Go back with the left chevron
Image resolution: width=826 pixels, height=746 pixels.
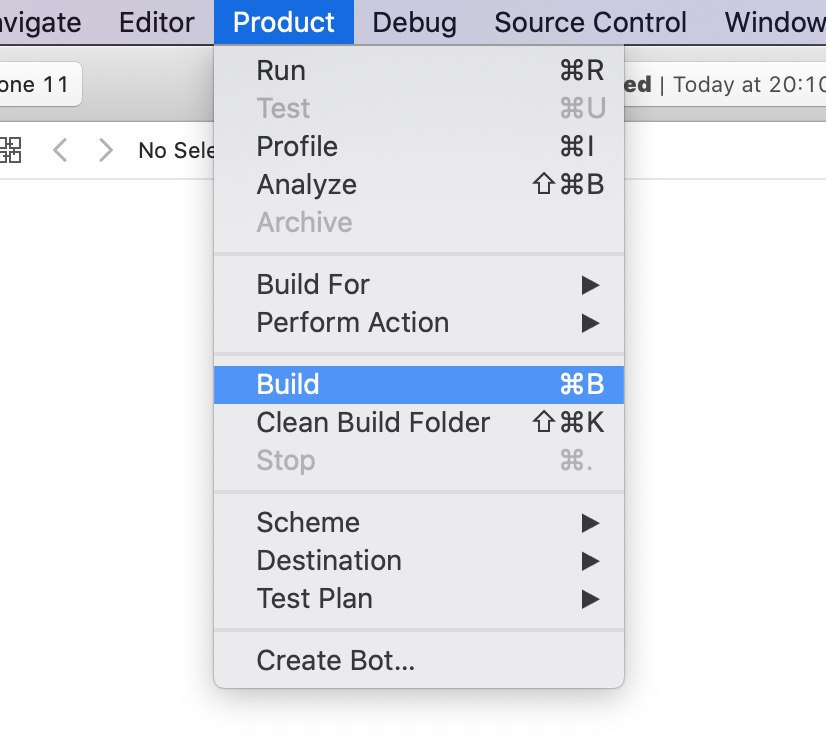(60, 150)
